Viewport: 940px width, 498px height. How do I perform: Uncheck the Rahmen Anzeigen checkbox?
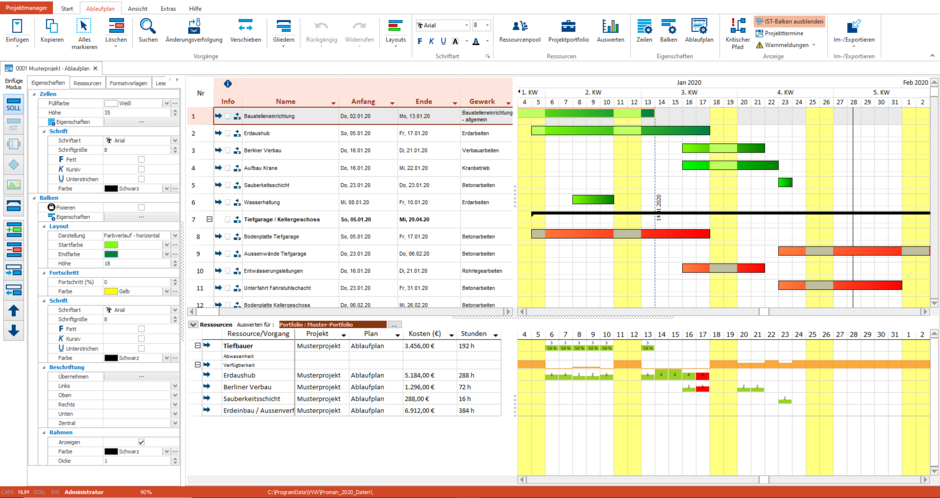pos(141,441)
